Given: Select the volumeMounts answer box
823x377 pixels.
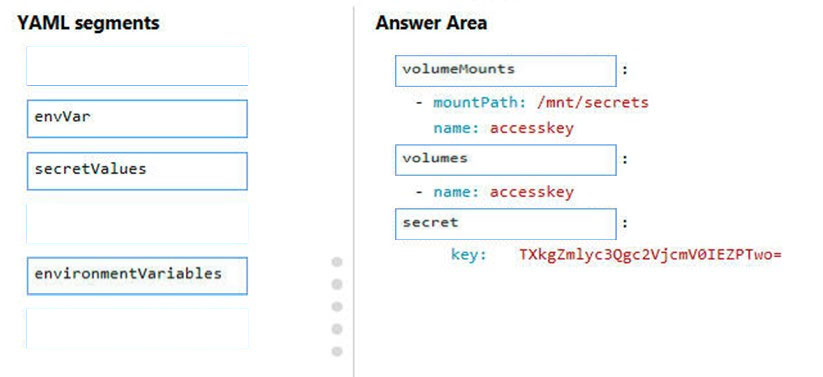Looking at the screenshot, I should coord(505,71).
